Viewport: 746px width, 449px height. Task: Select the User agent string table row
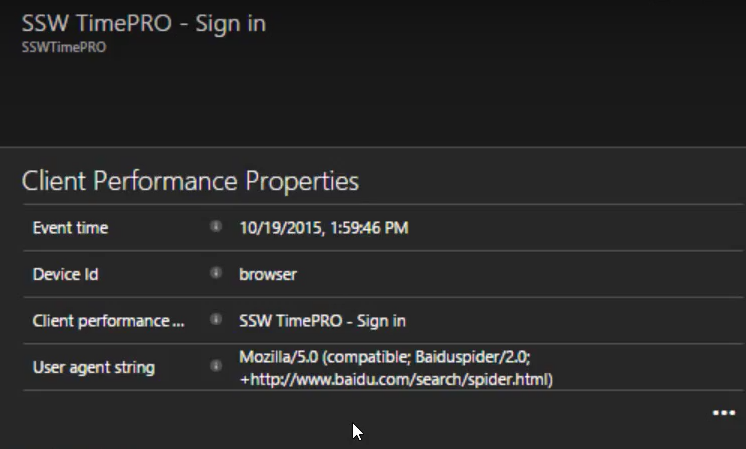click(x=383, y=368)
